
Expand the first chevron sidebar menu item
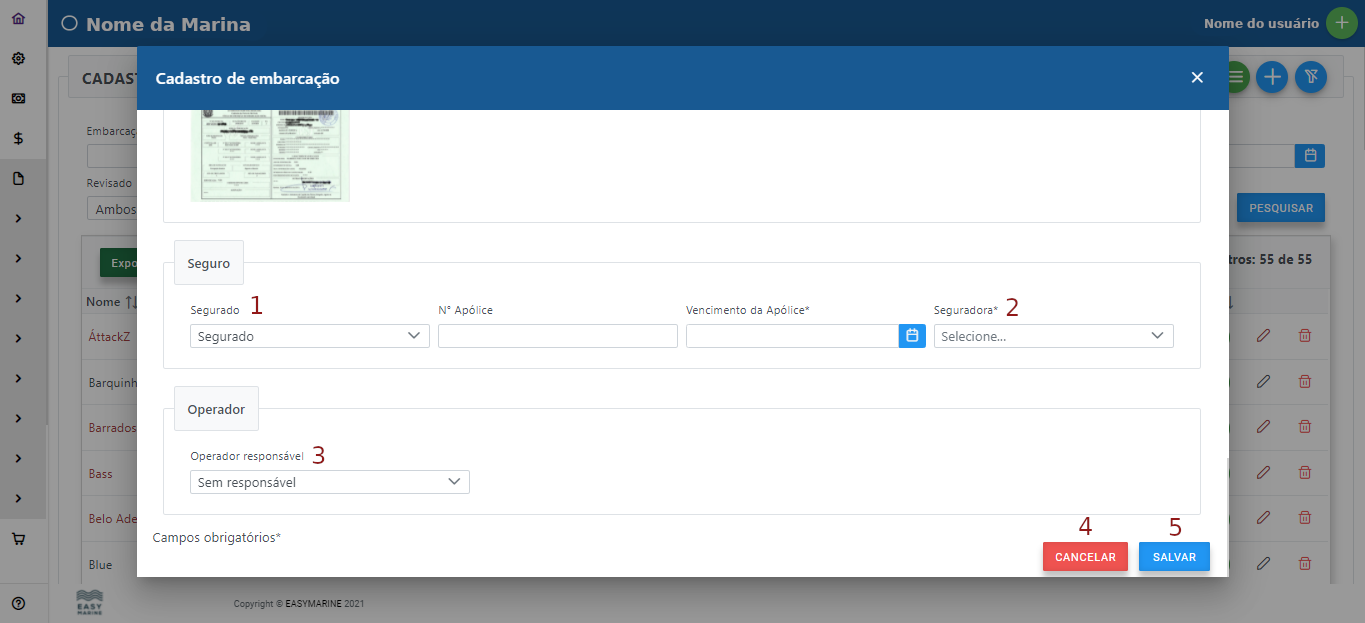[18, 218]
